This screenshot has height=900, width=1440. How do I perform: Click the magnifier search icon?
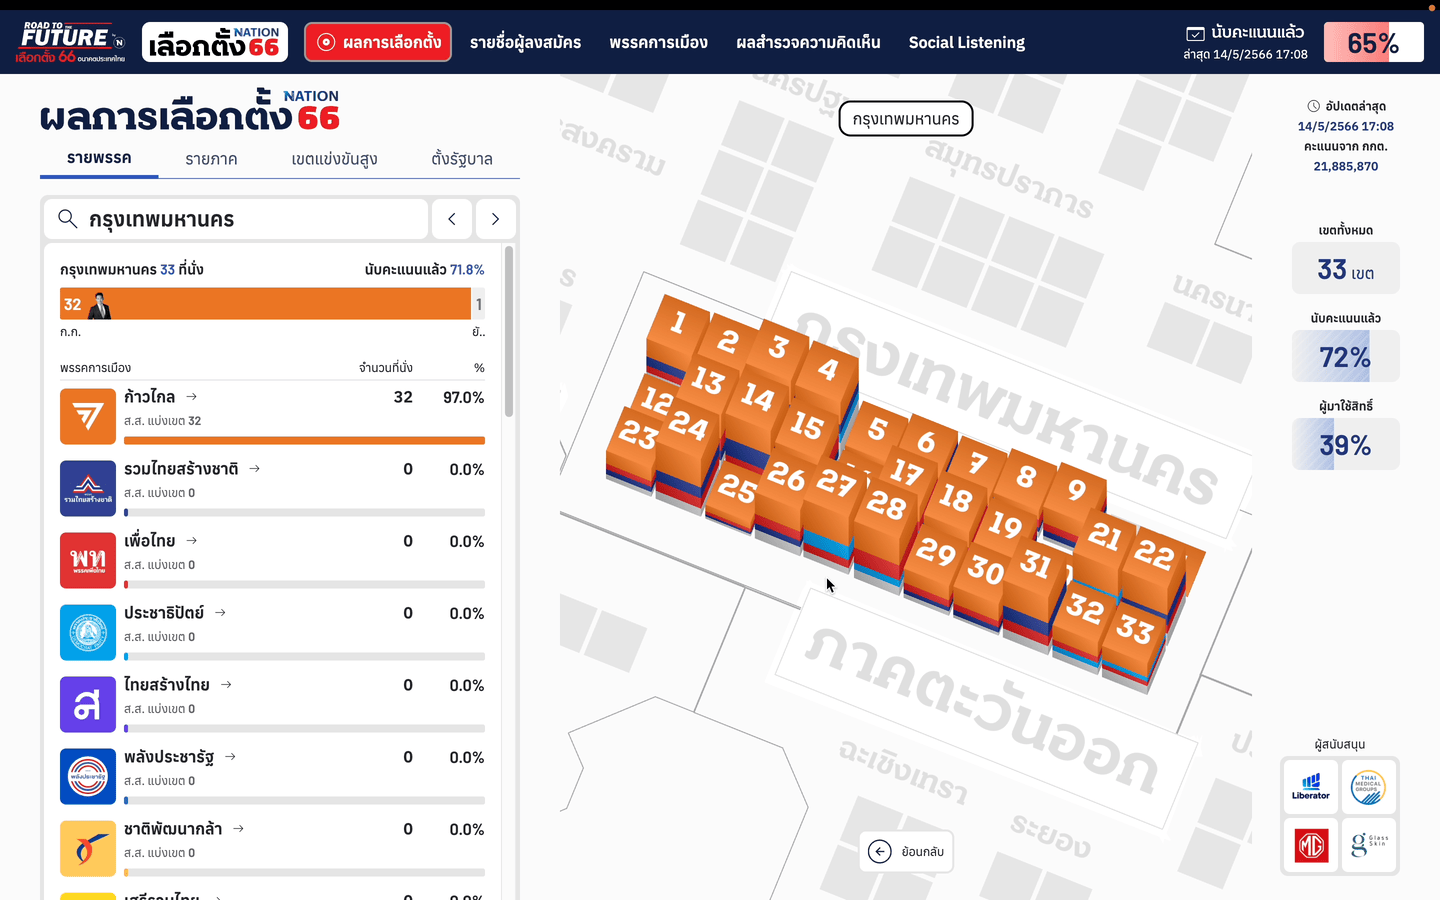[67, 219]
